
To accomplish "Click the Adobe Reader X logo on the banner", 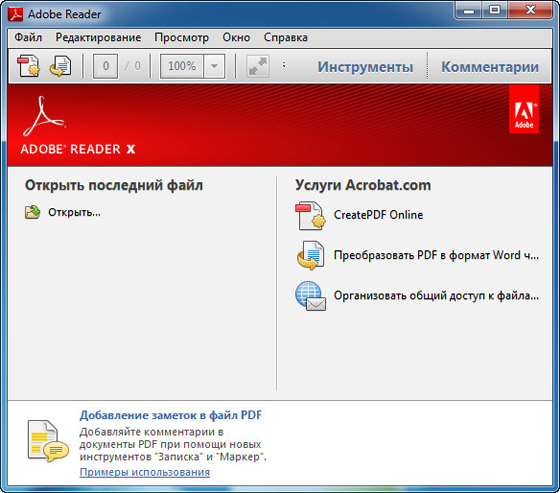I will [x=78, y=125].
